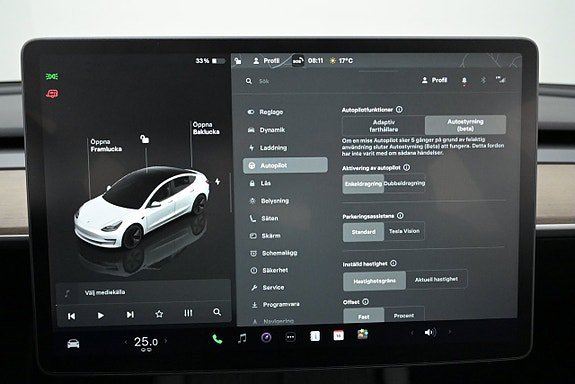Open the media equalizer icon
Viewport: 575px width, 384px height.
pyautogui.click(x=188, y=313)
